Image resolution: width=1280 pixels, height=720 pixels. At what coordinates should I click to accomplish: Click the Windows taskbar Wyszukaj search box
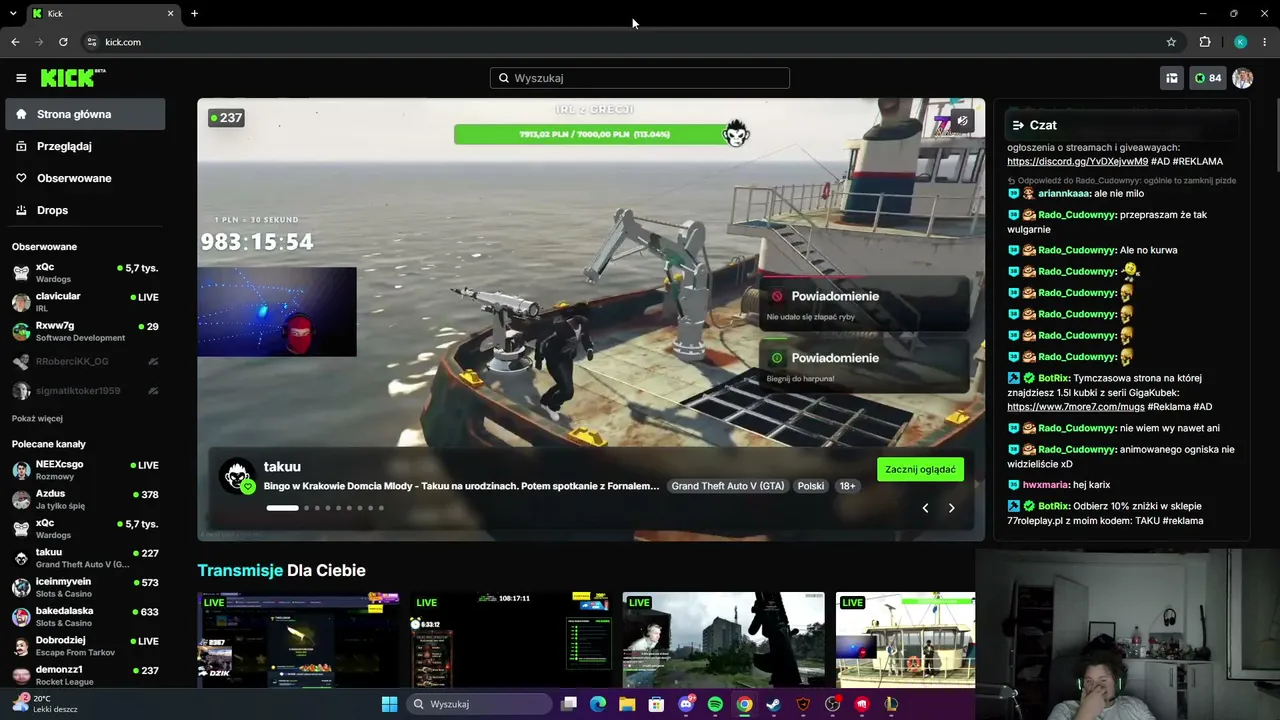click(480, 704)
